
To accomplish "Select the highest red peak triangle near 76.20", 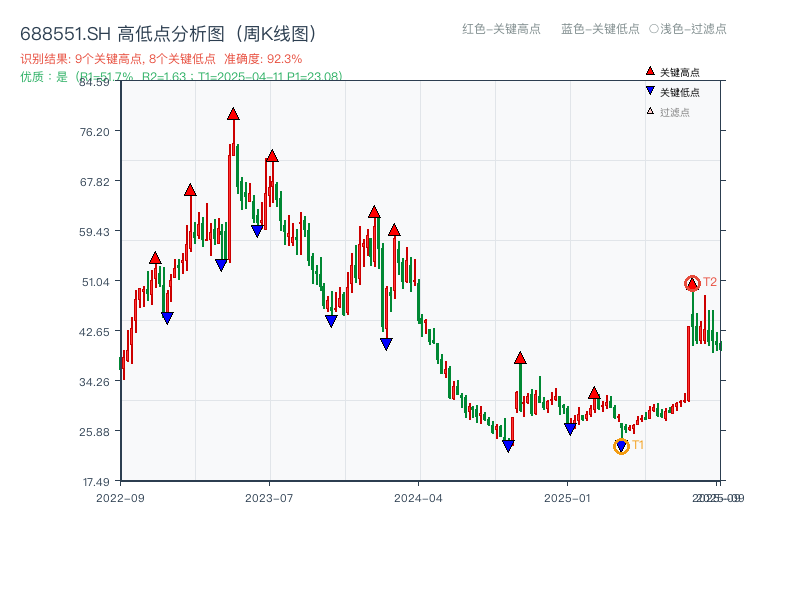I will (x=233, y=115).
